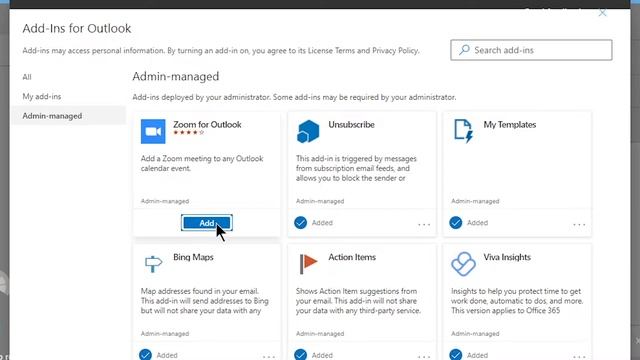The width and height of the screenshot is (640, 360).
Task: Click the Unsubscribe hexagon icon
Action: coord(308,131)
